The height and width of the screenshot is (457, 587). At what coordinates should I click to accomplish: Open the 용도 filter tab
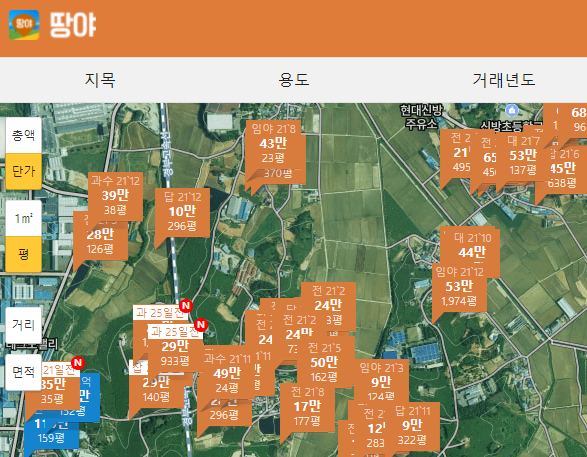point(294,80)
